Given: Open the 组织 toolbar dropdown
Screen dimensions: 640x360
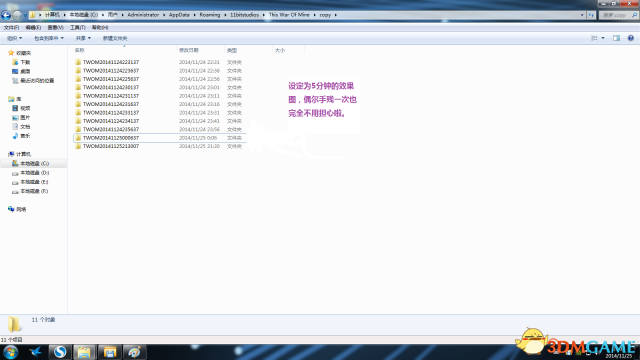Looking at the screenshot, I should (x=14, y=38).
